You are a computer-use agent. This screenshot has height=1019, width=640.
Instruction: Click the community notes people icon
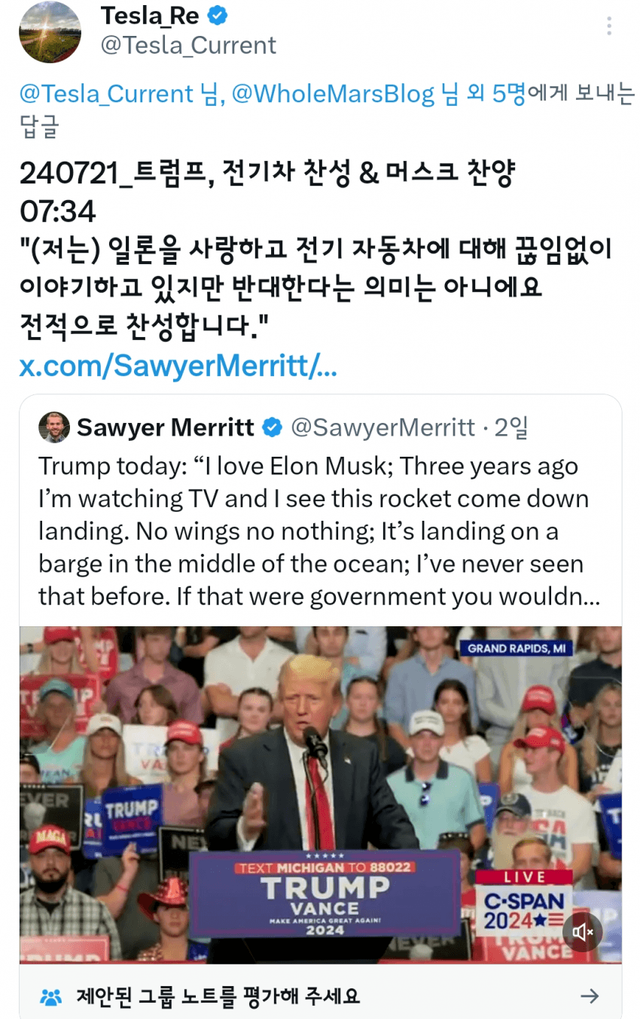(x=50, y=996)
